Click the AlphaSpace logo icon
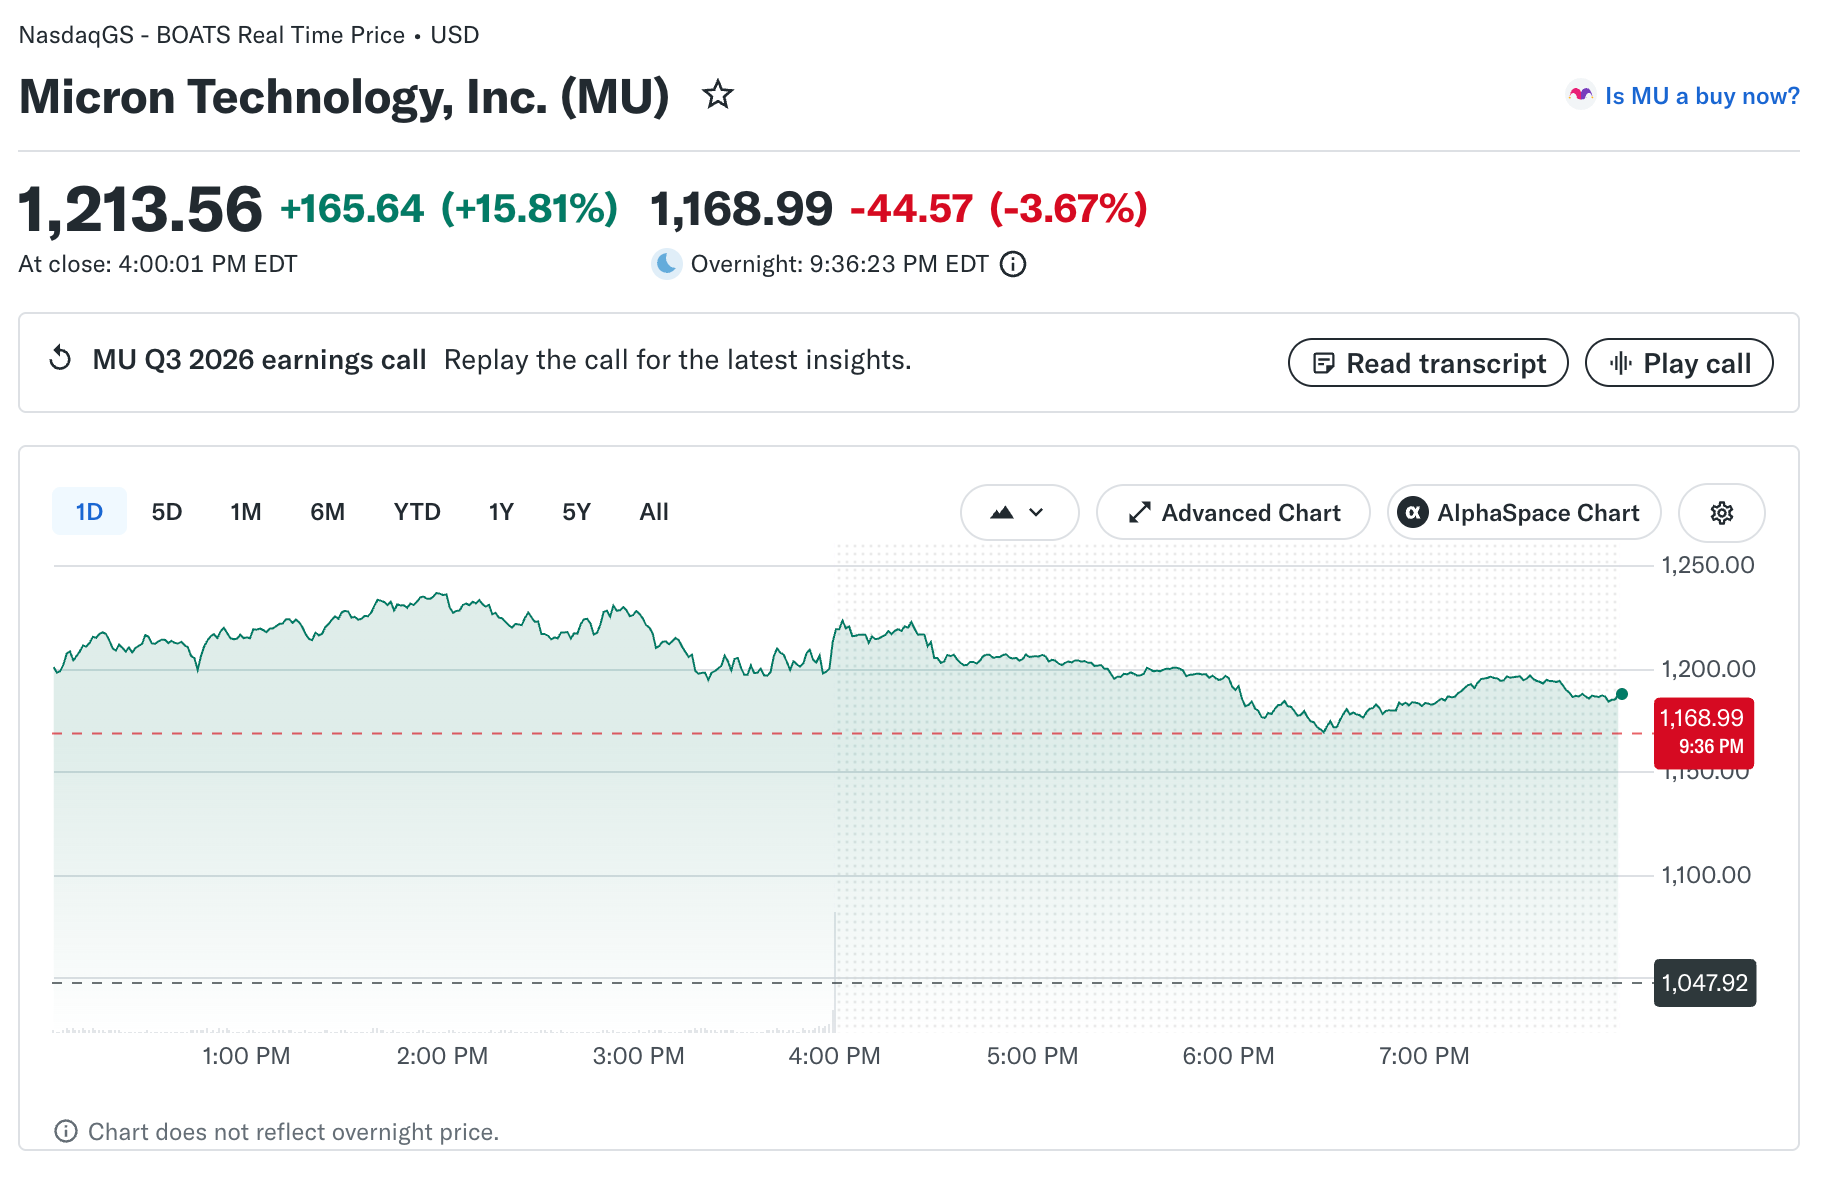The image size is (1828, 1180). point(1412,513)
